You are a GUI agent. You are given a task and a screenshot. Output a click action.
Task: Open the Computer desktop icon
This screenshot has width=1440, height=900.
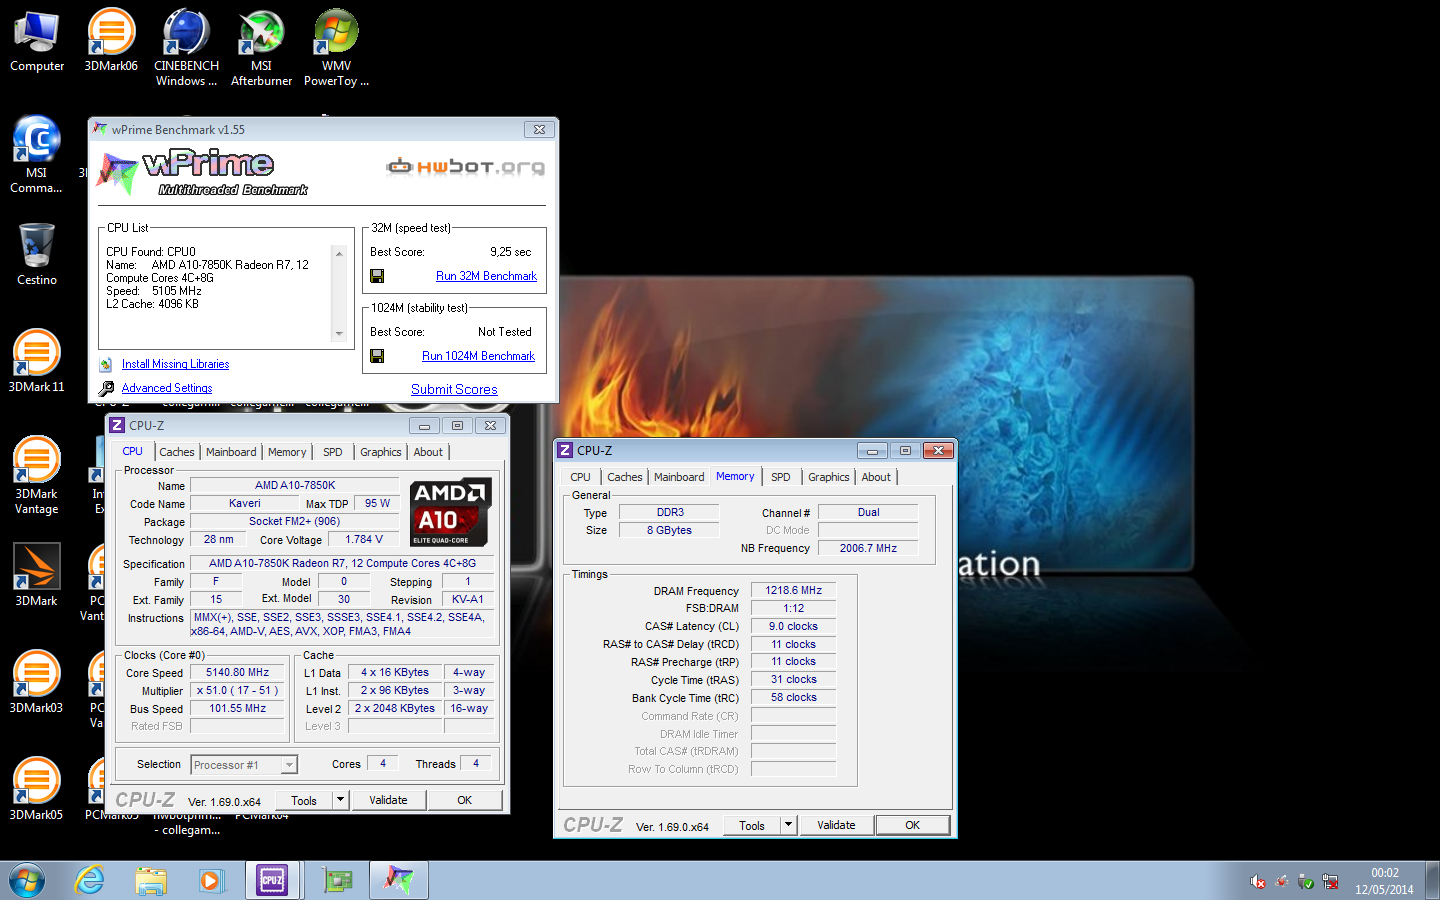tap(37, 40)
